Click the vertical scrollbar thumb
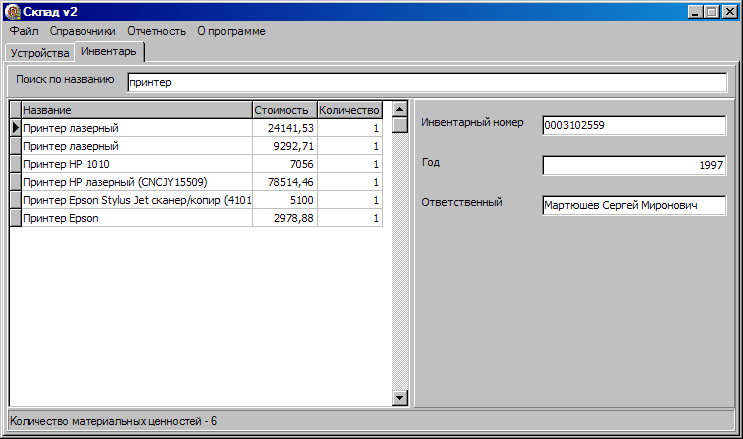 point(400,125)
